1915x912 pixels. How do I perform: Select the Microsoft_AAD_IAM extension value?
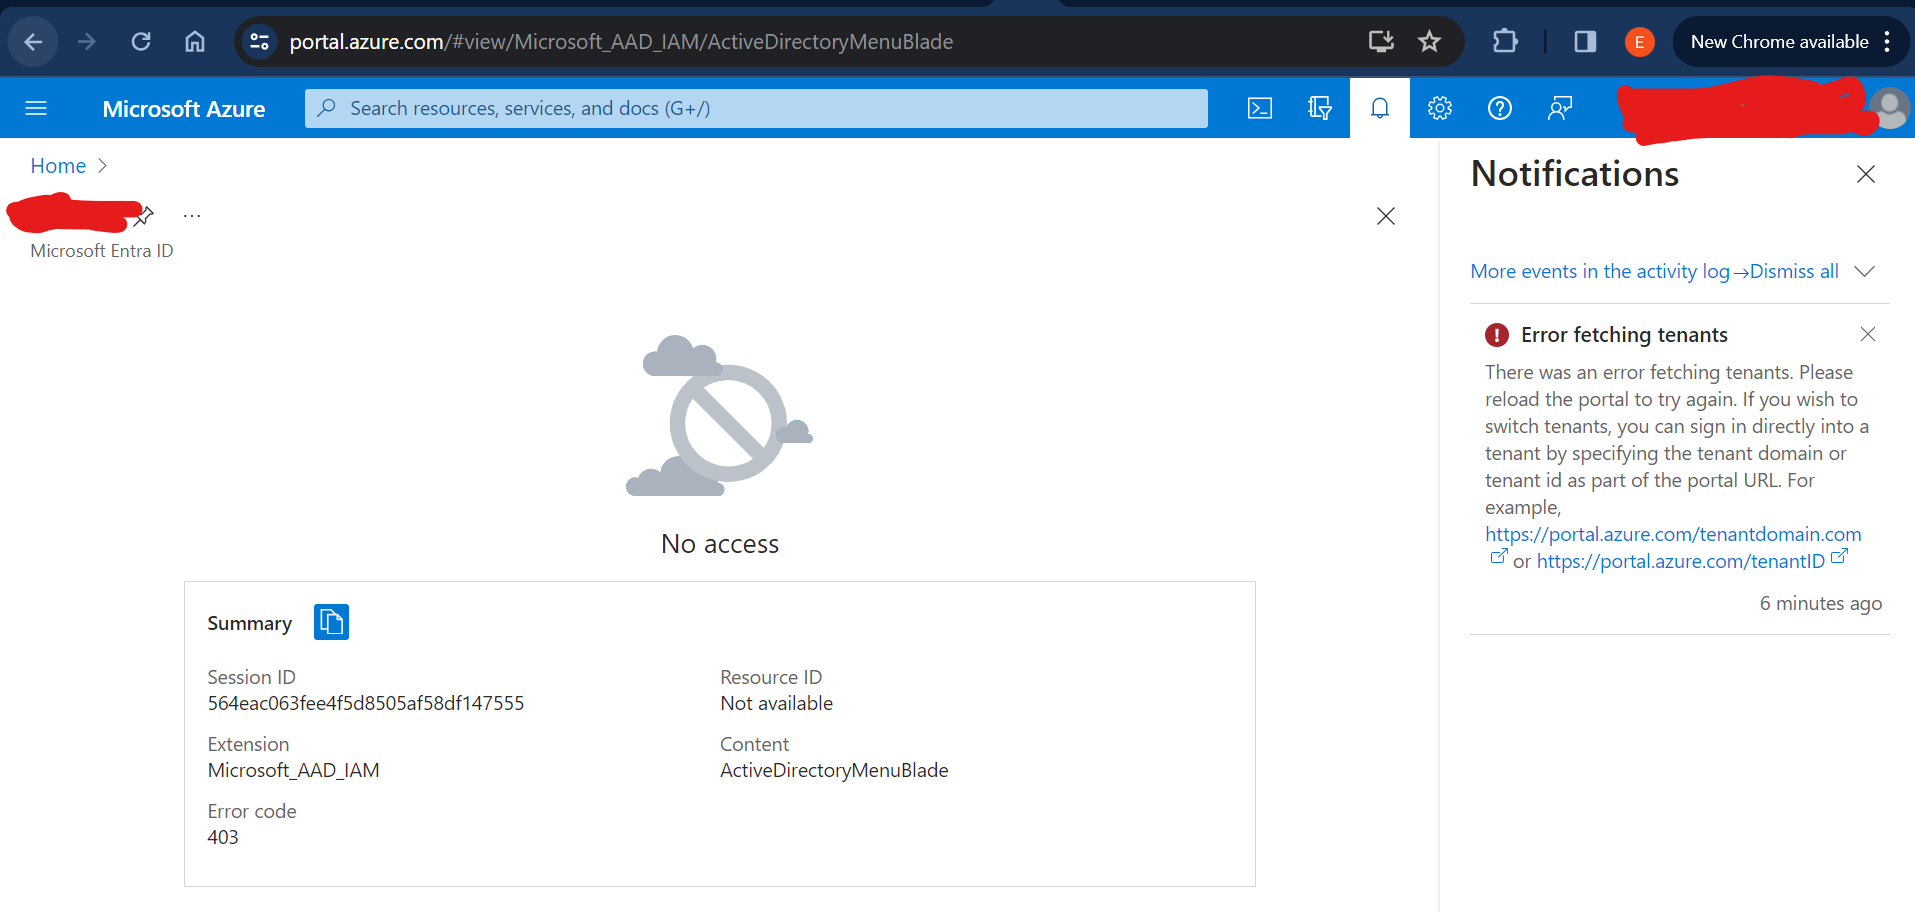pyautogui.click(x=294, y=771)
